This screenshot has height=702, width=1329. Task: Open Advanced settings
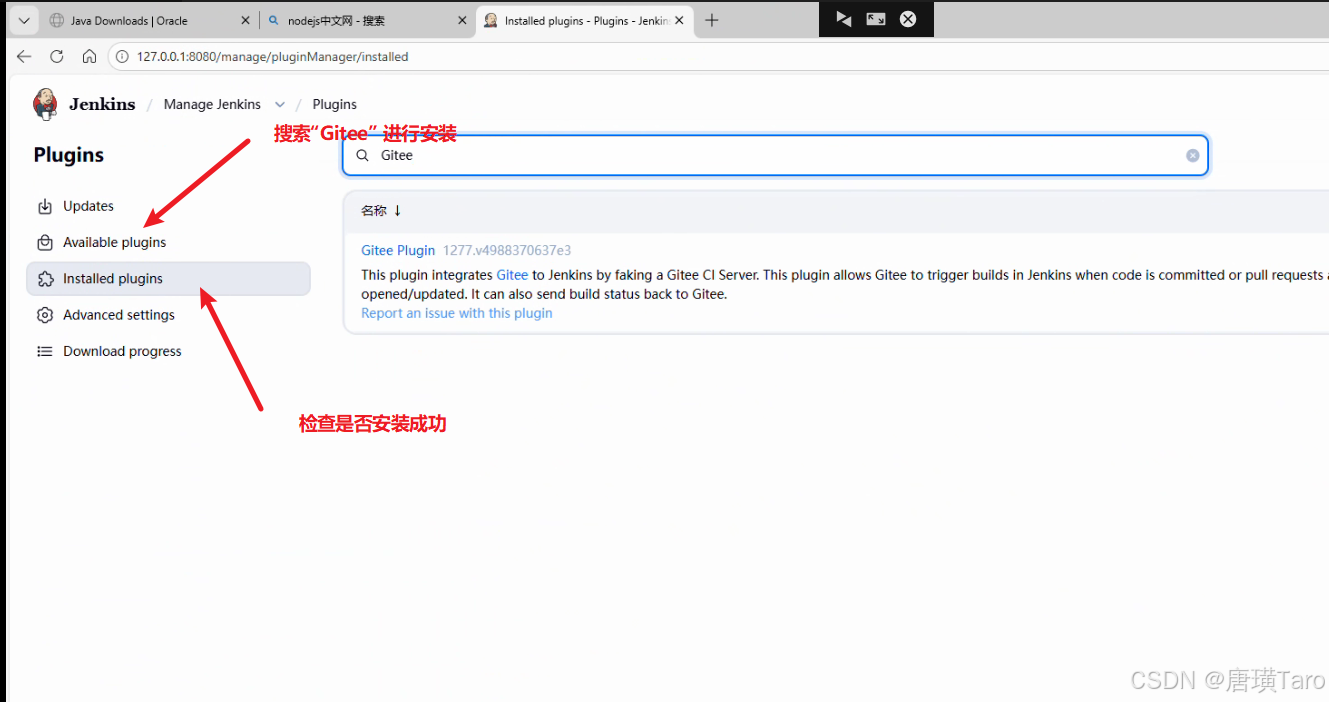[168, 315]
